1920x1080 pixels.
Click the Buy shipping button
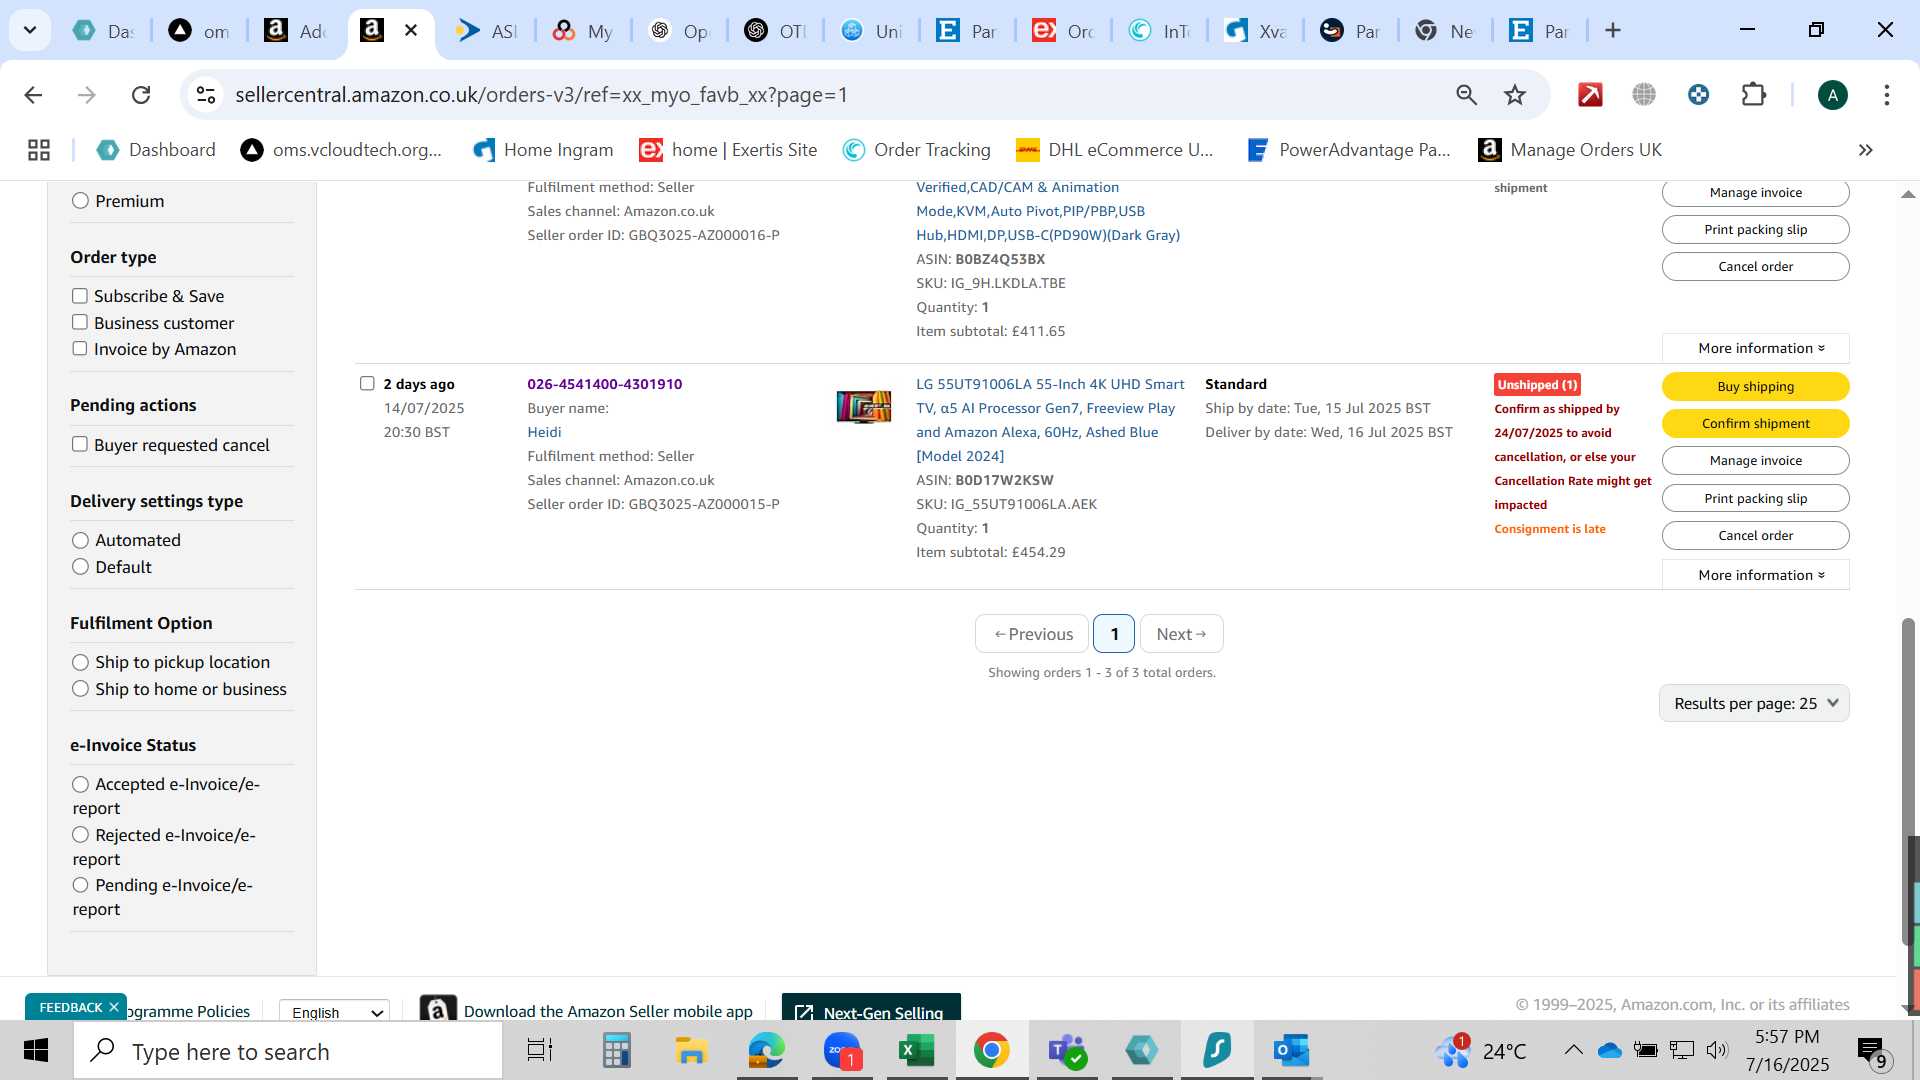coord(1755,386)
